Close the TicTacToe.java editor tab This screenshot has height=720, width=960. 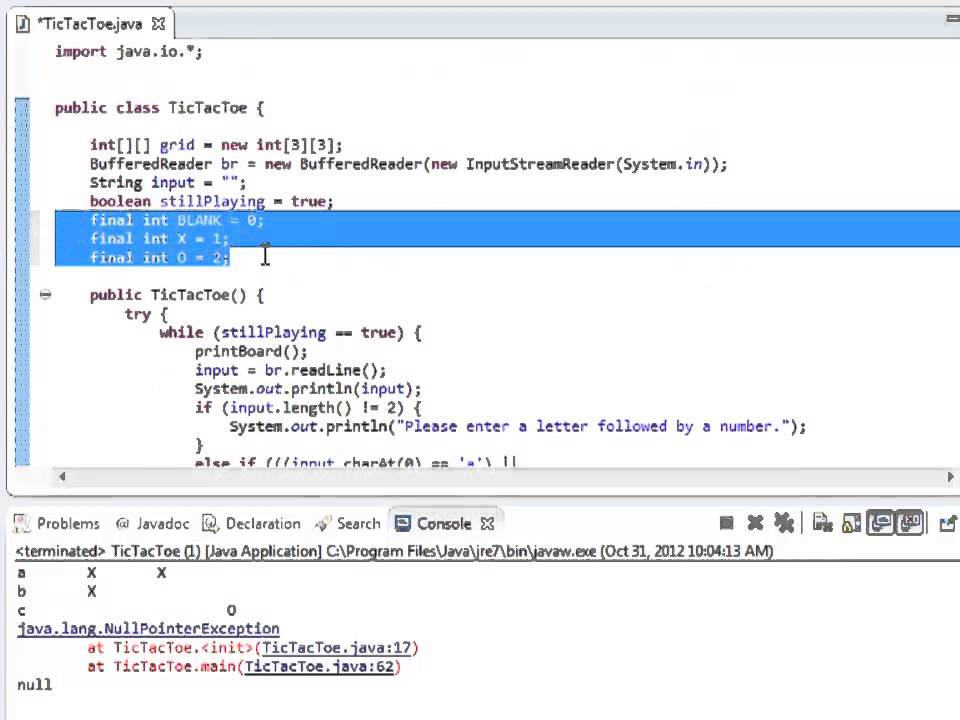[158, 24]
